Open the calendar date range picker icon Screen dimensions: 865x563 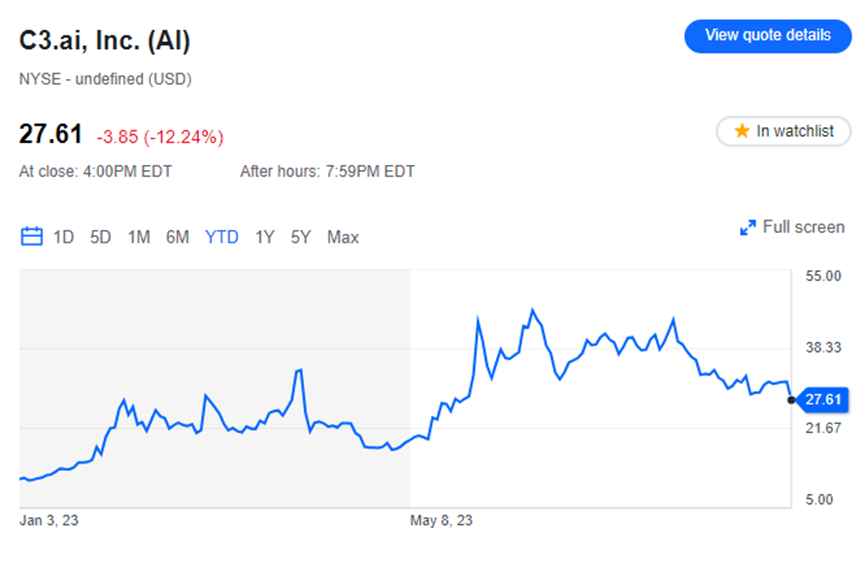coord(32,237)
